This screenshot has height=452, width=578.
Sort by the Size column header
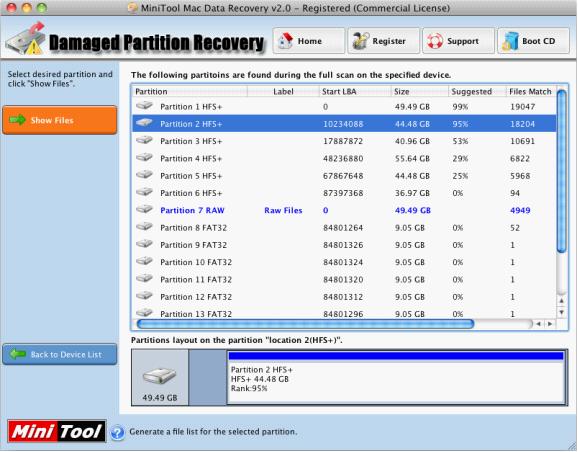[420, 91]
